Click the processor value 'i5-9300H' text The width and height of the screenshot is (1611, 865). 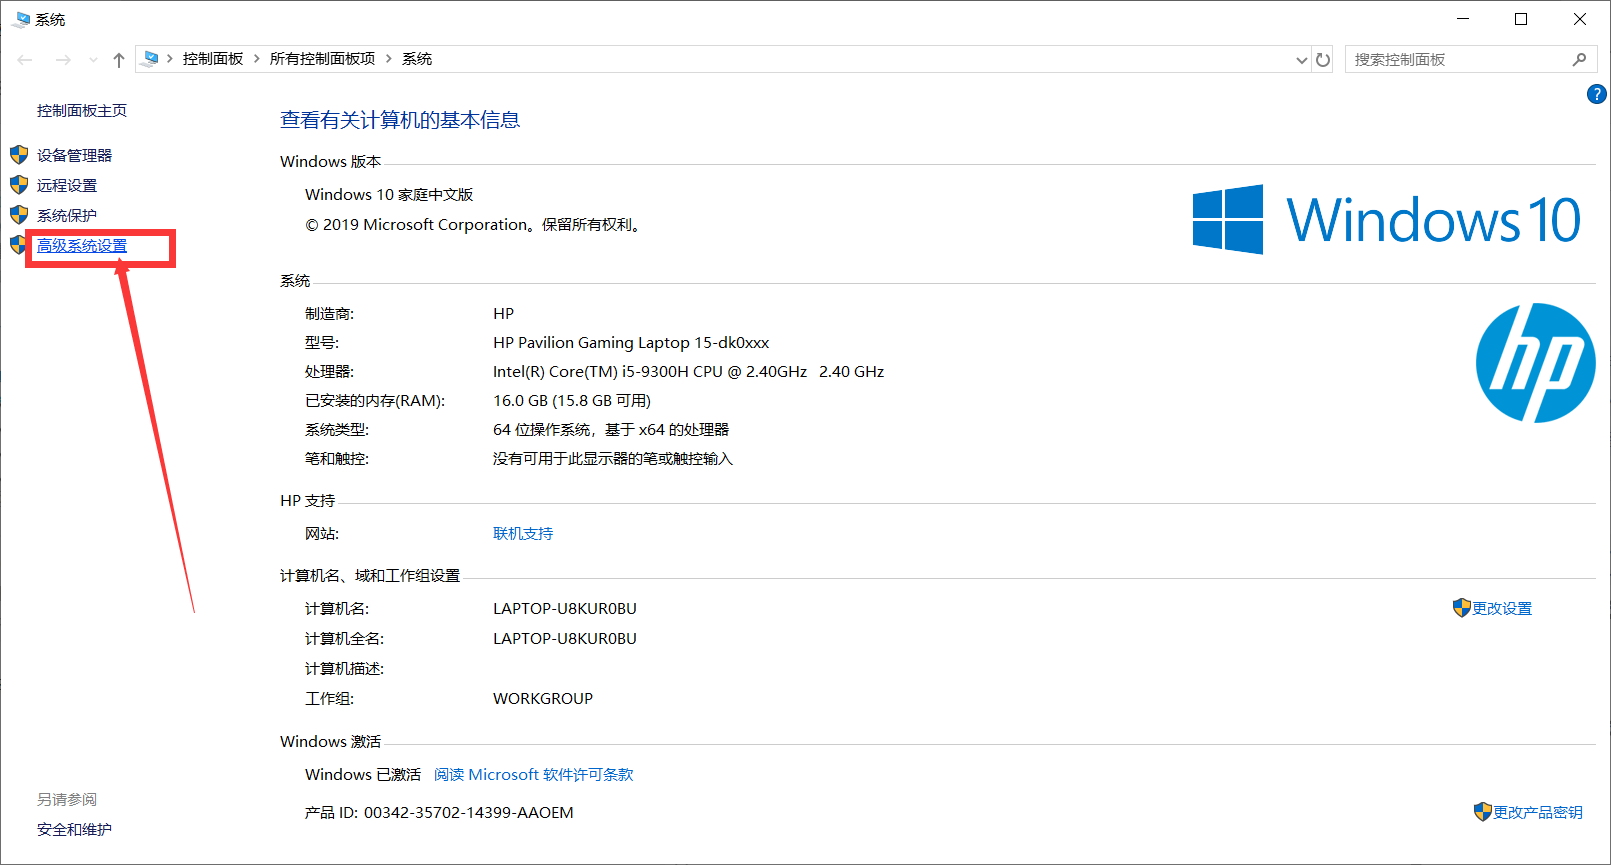pos(655,372)
